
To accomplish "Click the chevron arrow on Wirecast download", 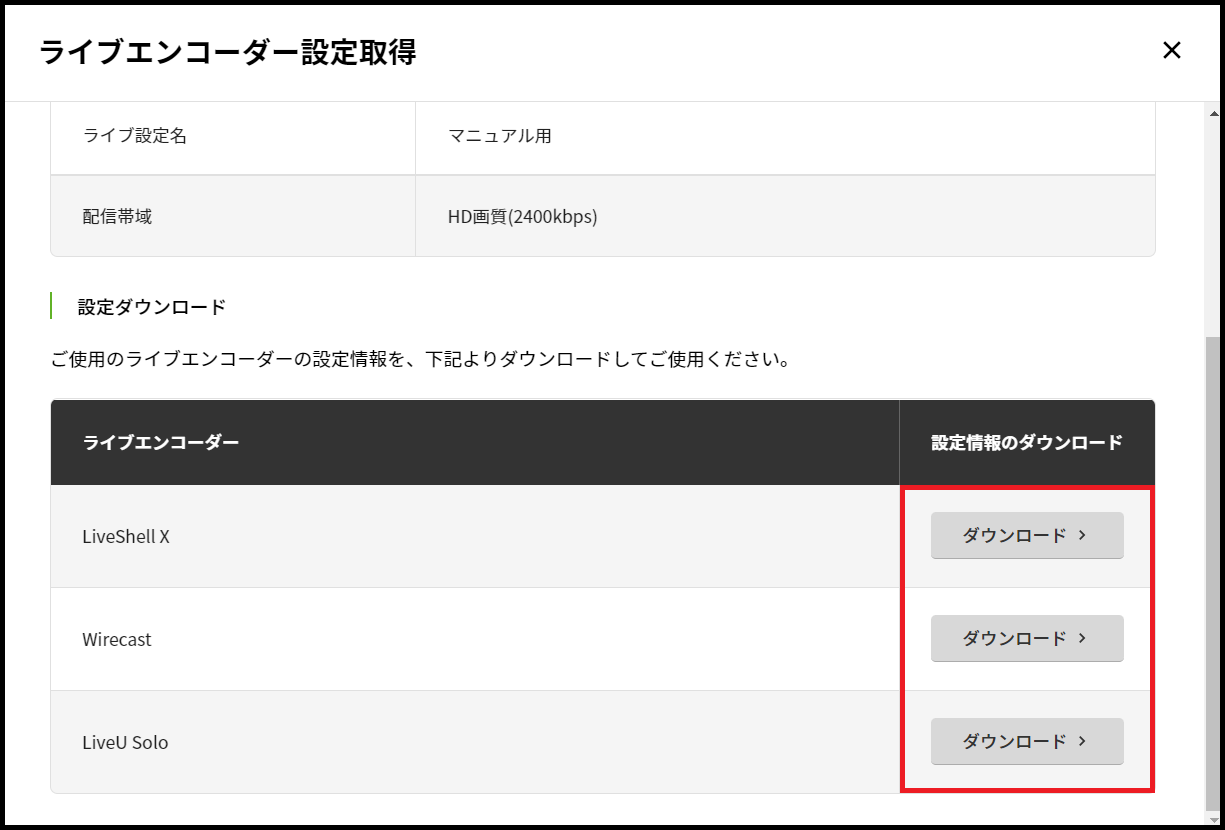I will pos(1083,639).
